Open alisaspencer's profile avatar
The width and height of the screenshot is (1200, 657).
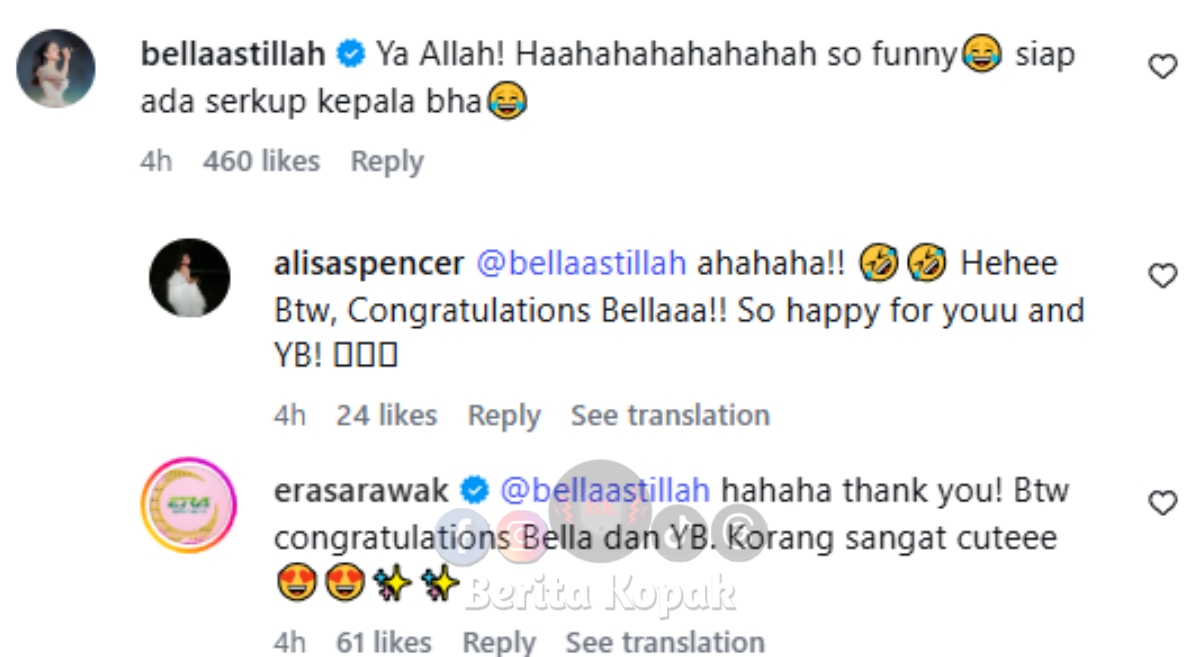click(x=189, y=277)
